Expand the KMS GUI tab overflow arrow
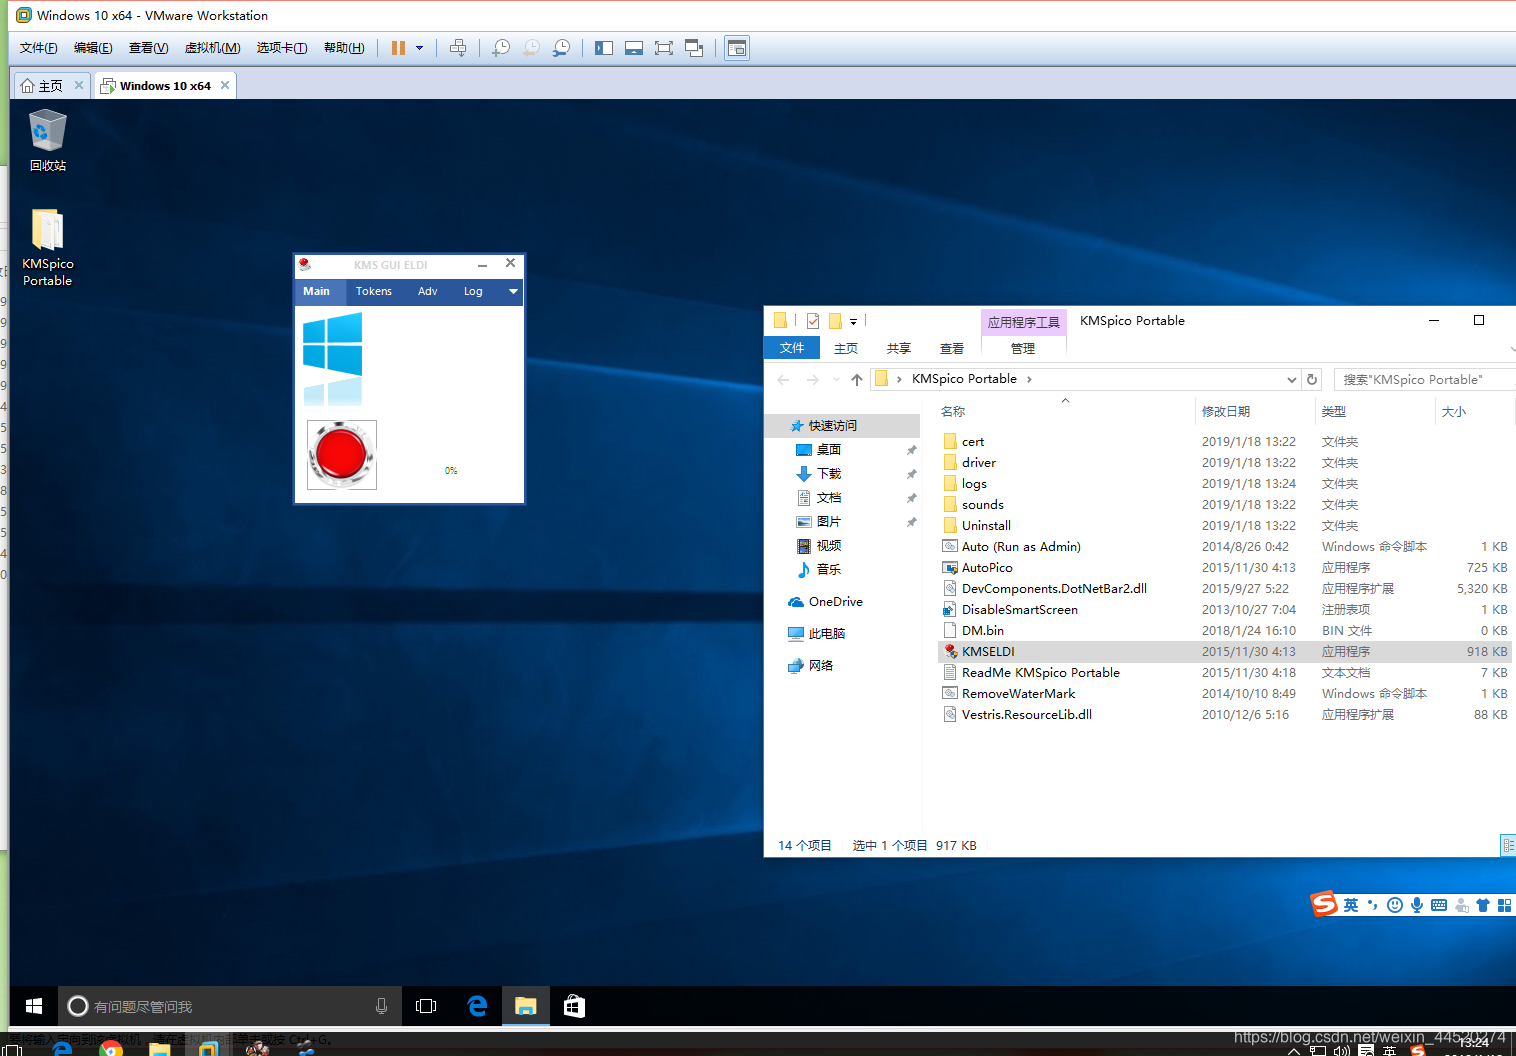1516x1056 pixels. tap(513, 292)
